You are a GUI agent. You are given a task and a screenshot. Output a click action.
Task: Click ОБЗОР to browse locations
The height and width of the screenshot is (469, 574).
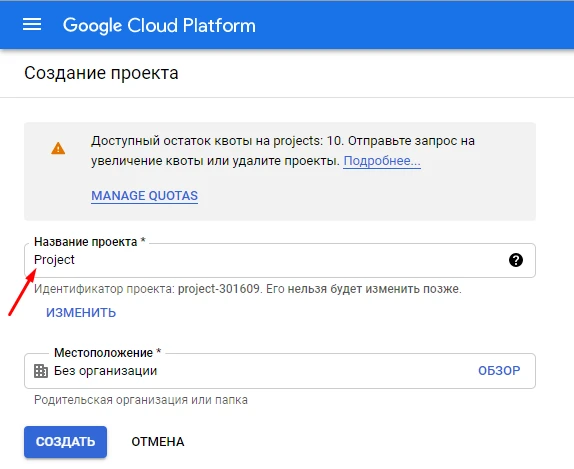[x=499, y=371]
